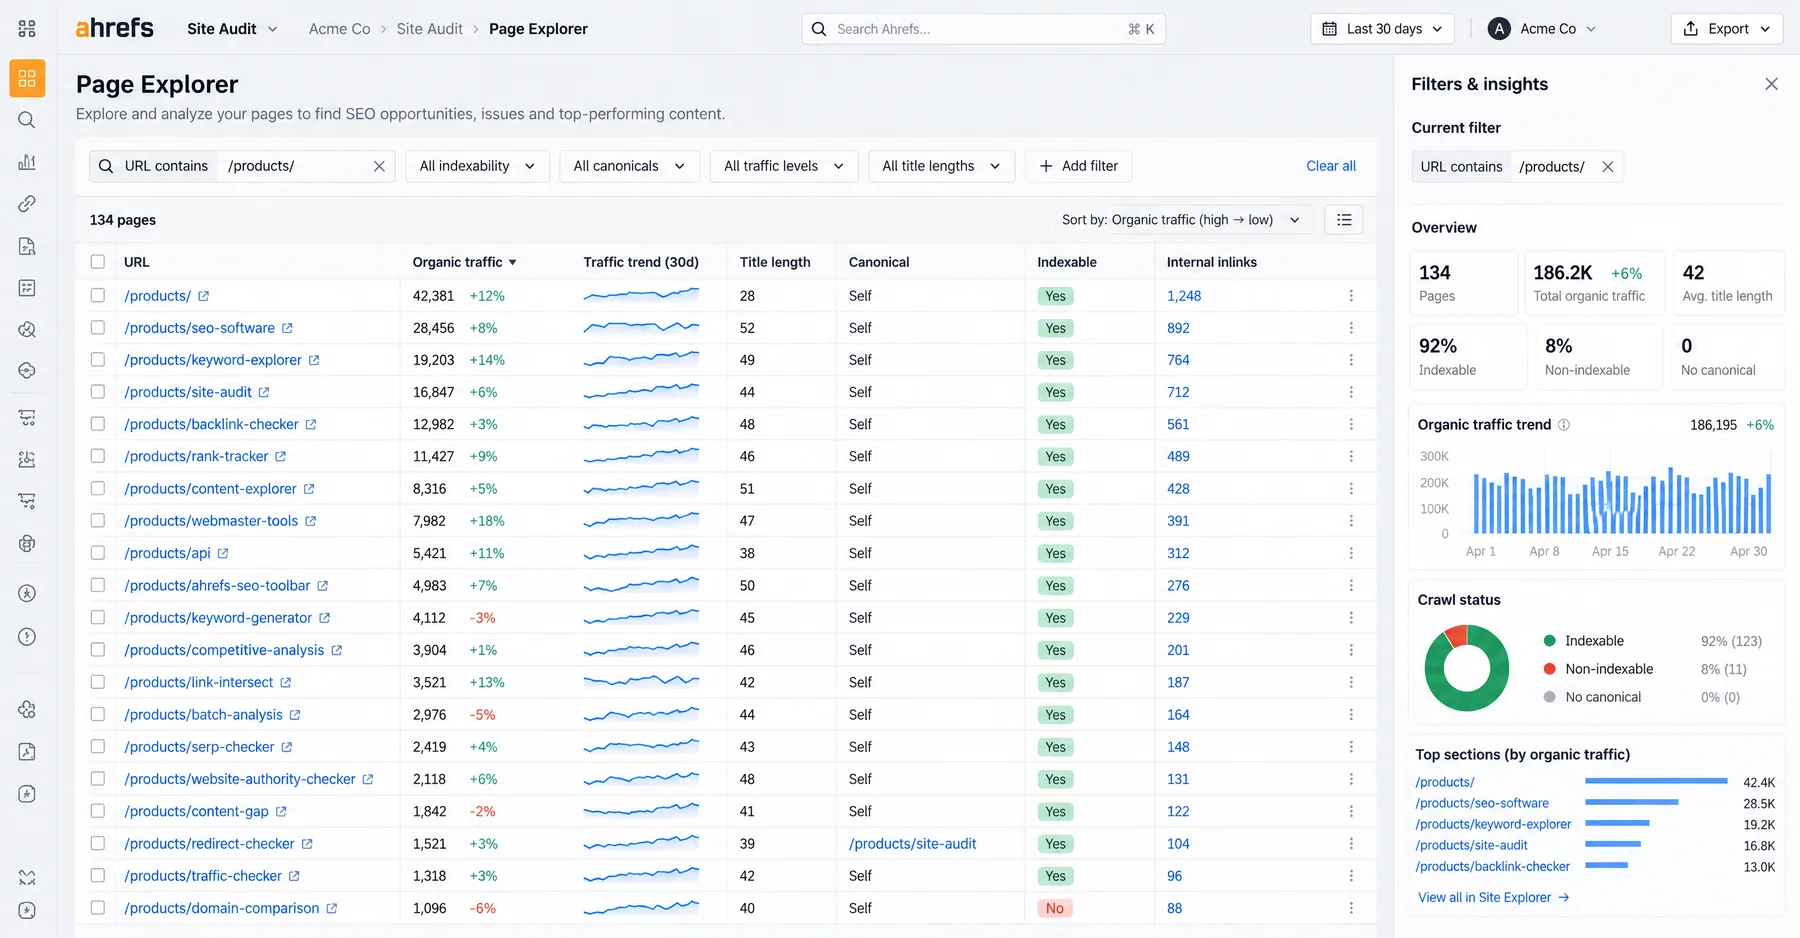Screen dimensions: 1800x938
Task: Click the URL contains /products/ filter field
Action: coord(242,166)
